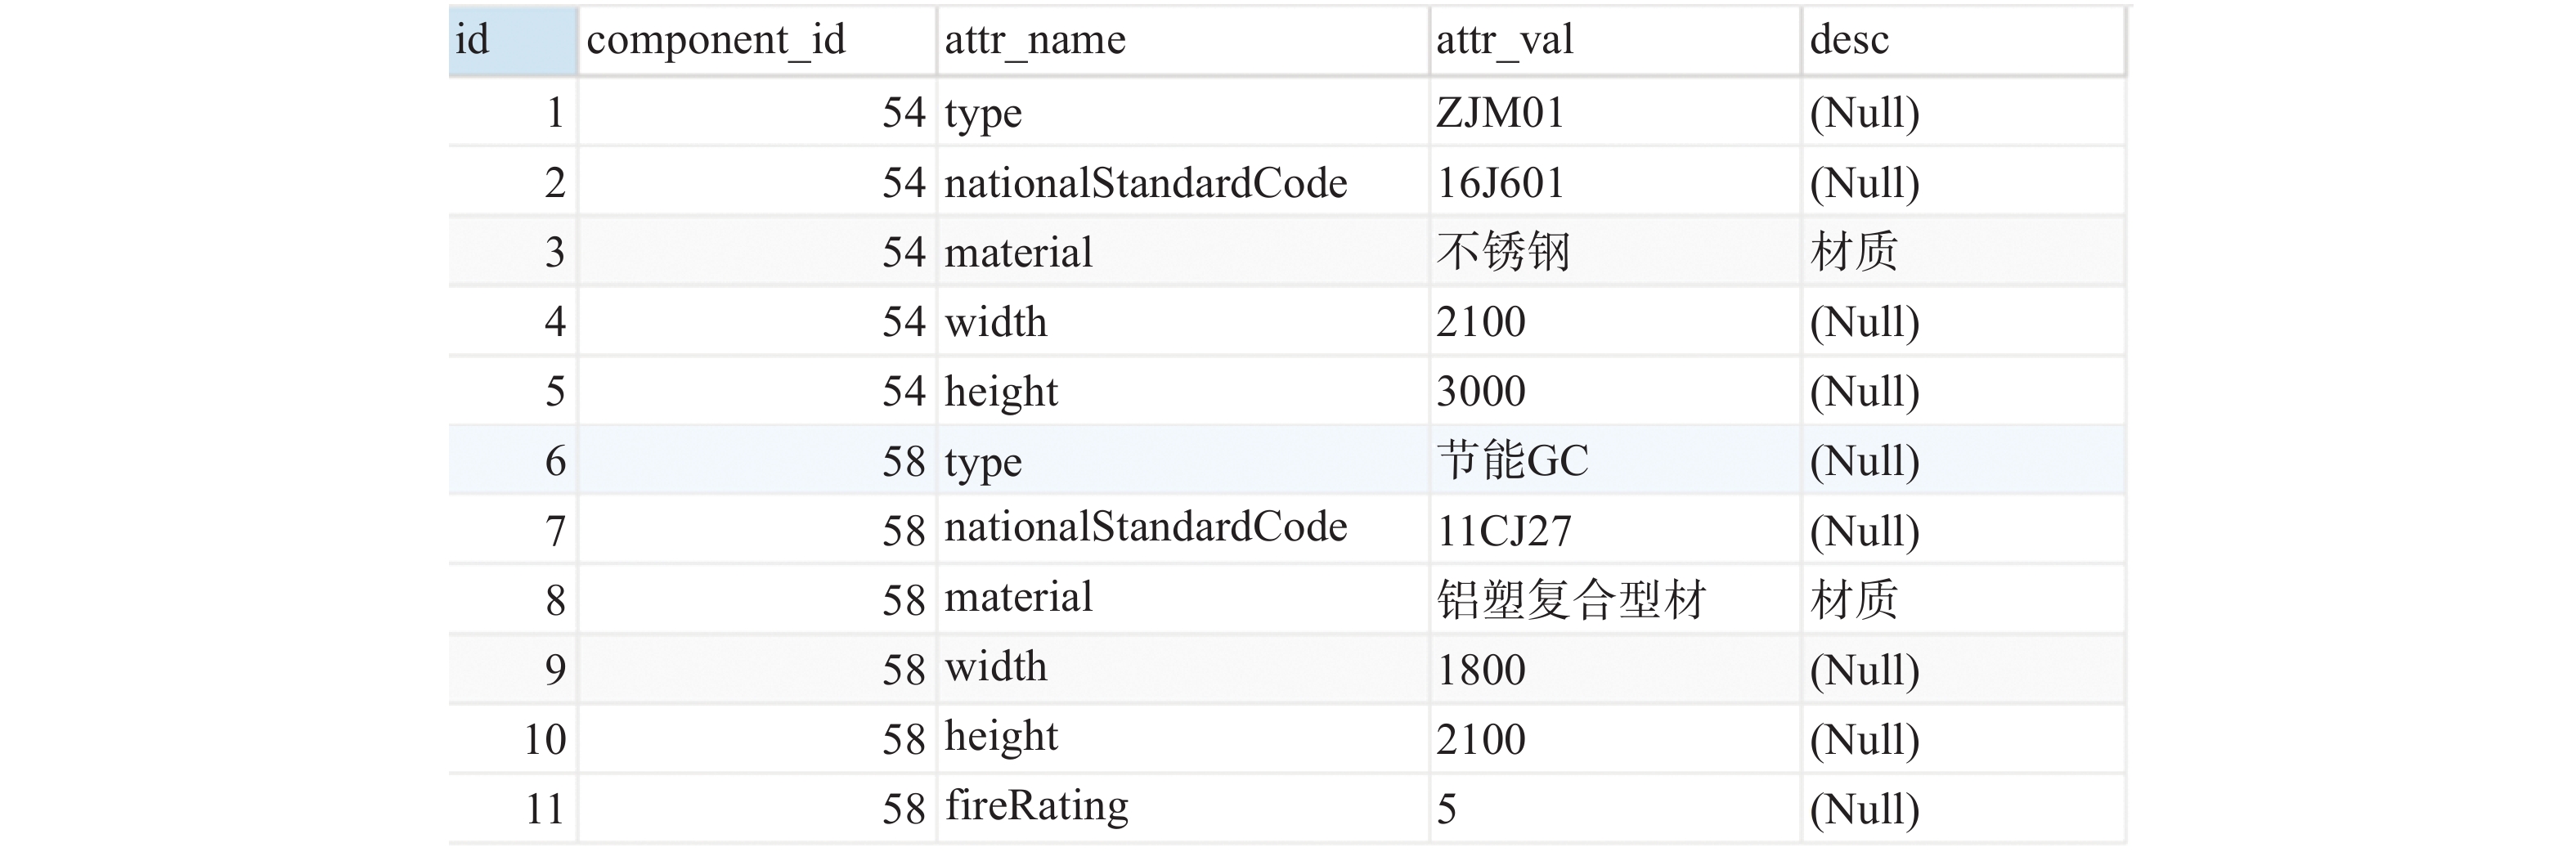The image size is (2576, 852).
Task: Sort by the id column header
Action: [513, 41]
